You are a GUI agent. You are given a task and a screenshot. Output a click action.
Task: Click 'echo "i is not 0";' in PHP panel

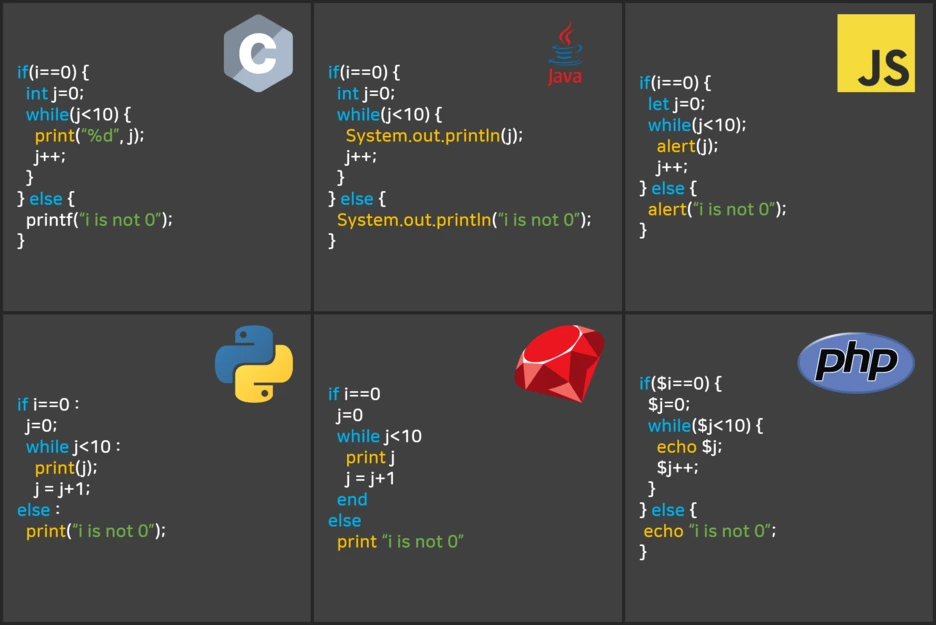click(710, 531)
